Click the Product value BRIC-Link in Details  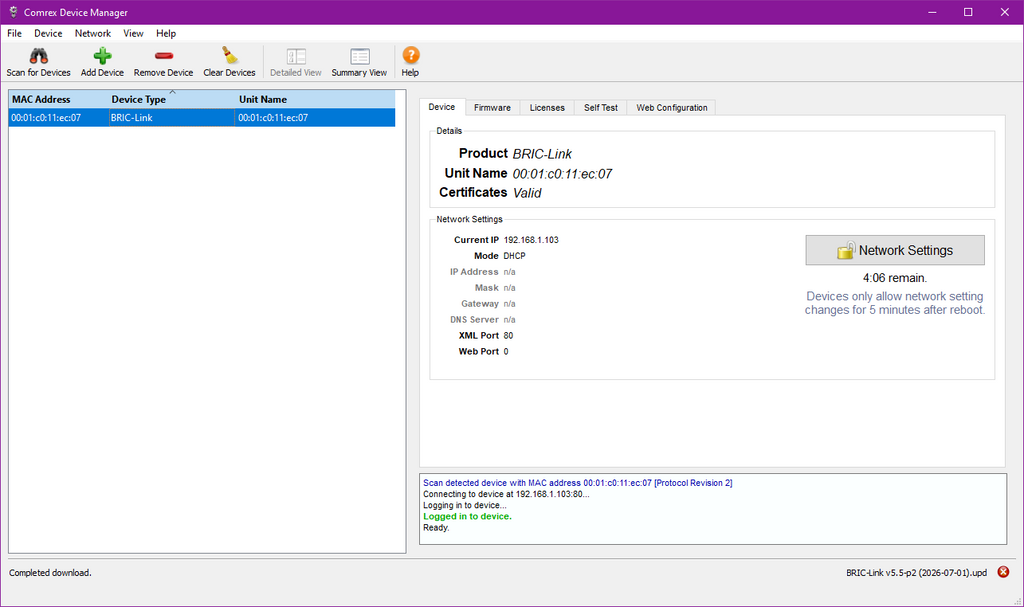(x=542, y=154)
